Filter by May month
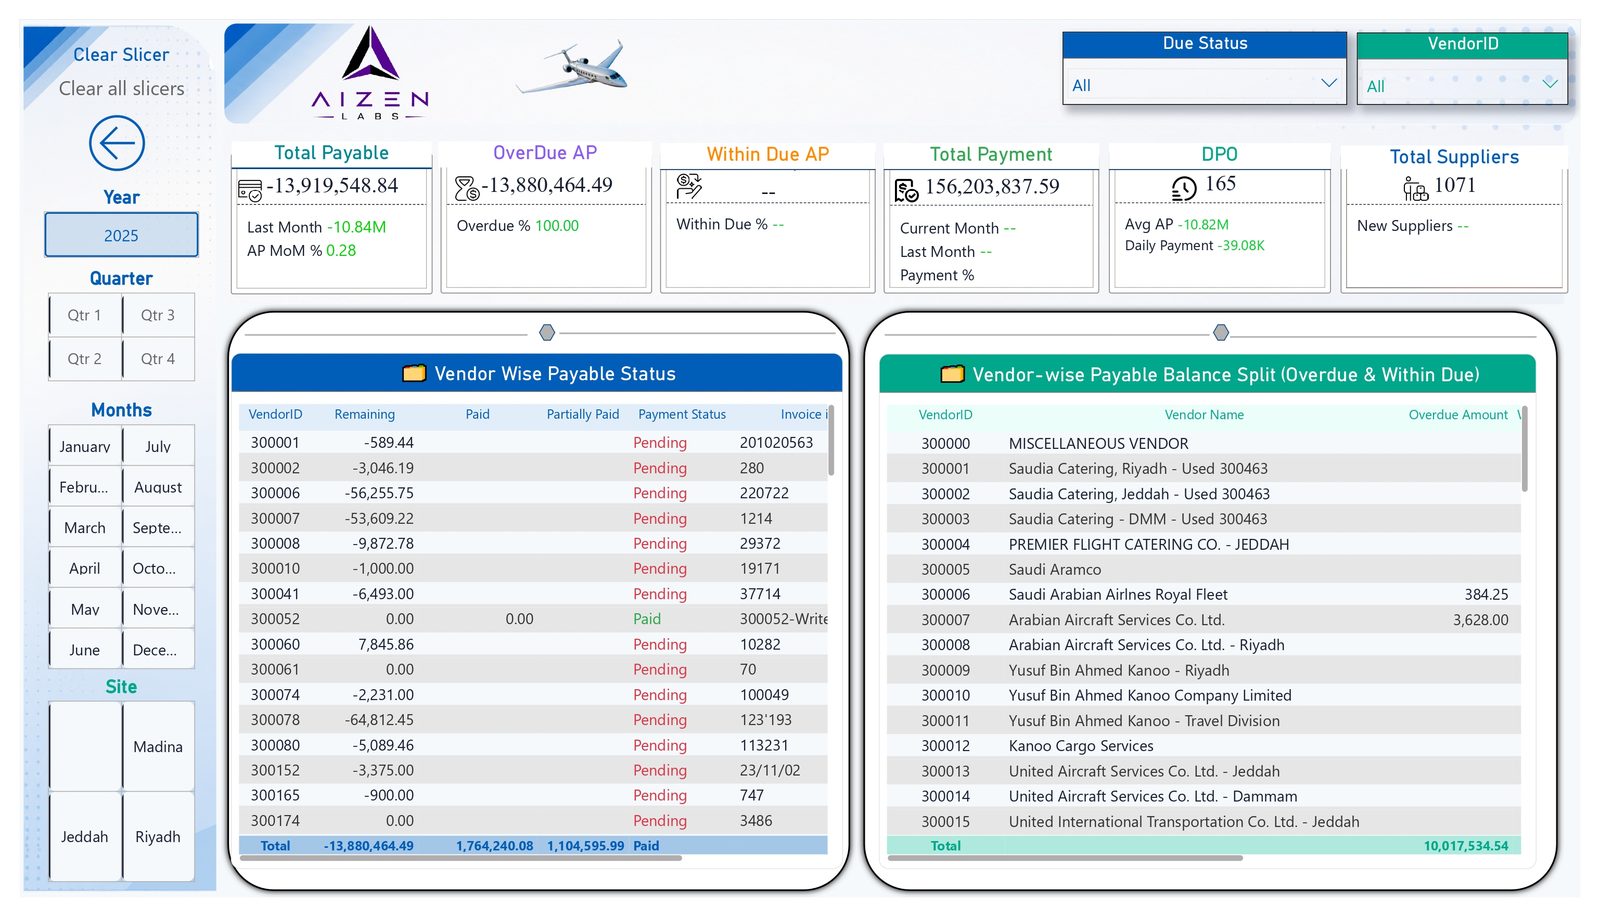Image resolution: width=1600 pixels, height=917 pixels. pos(85,609)
